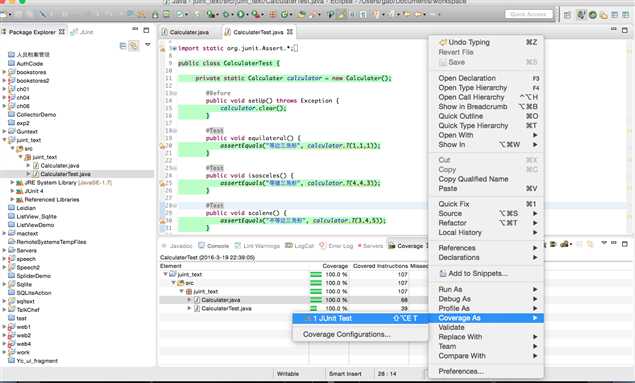The width and height of the screenshot is (635, 383).
Task: Open the Console tab
Action: click(214, 246)
